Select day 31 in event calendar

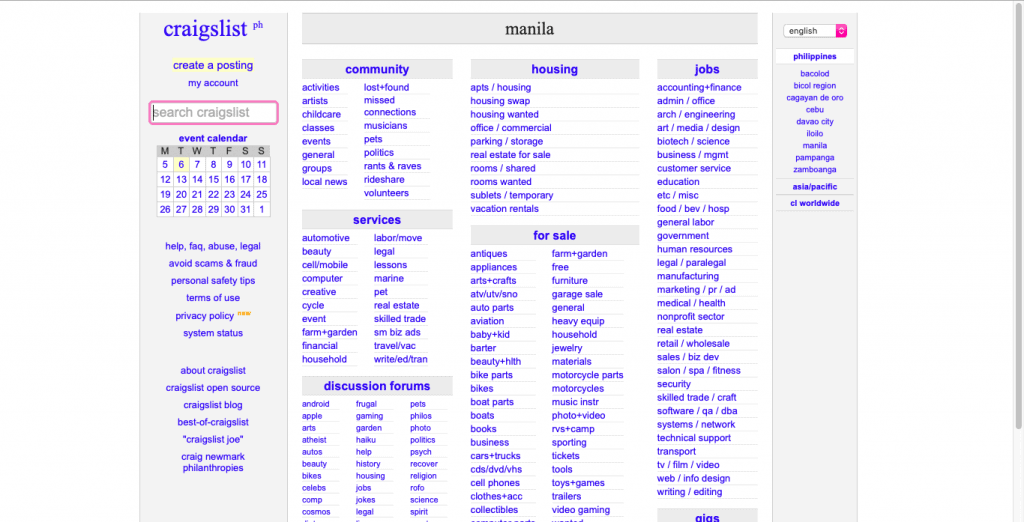[246, 210]
